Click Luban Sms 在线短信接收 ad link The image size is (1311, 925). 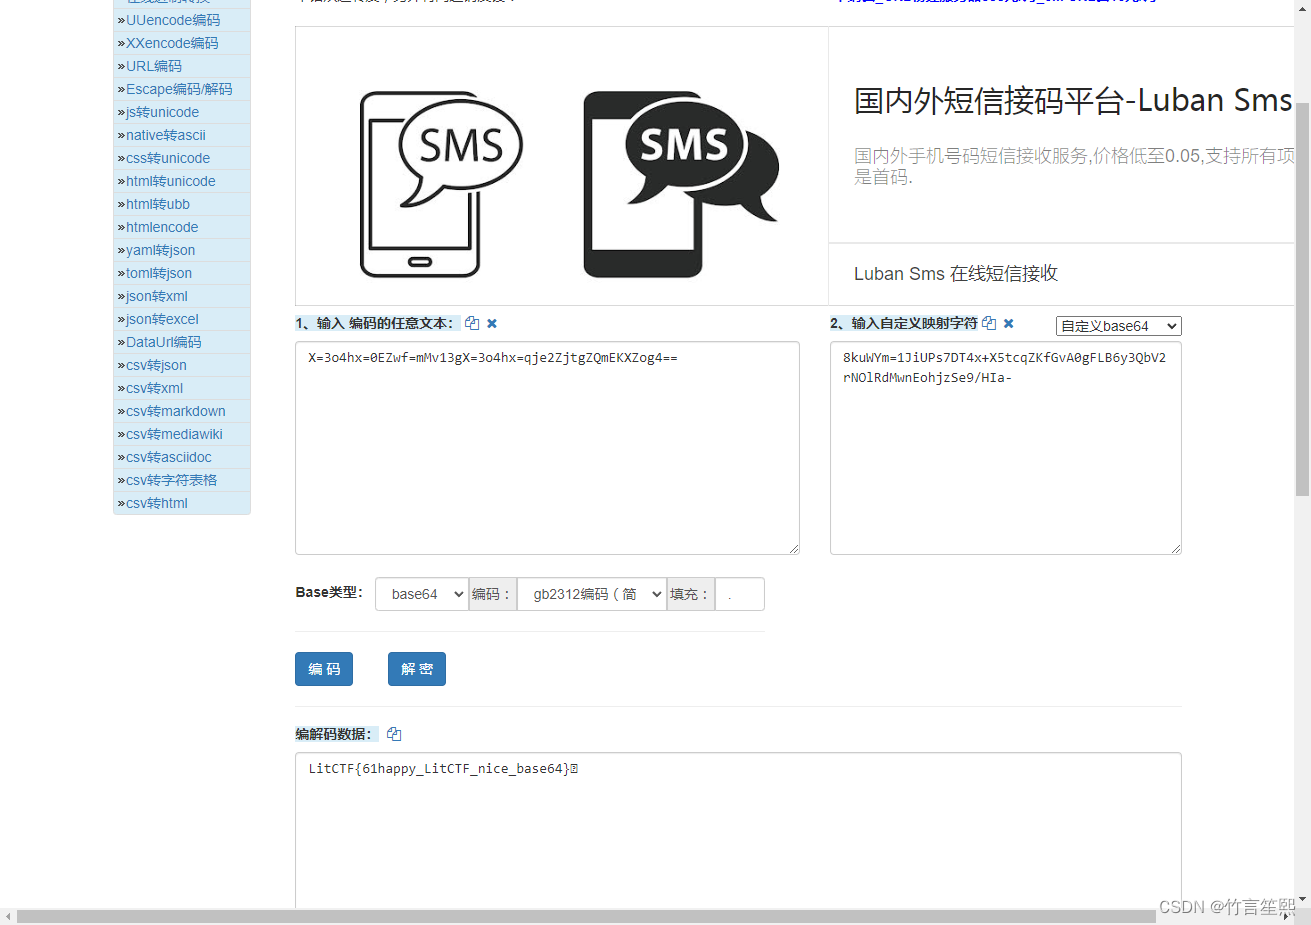(x=956, y=274)
